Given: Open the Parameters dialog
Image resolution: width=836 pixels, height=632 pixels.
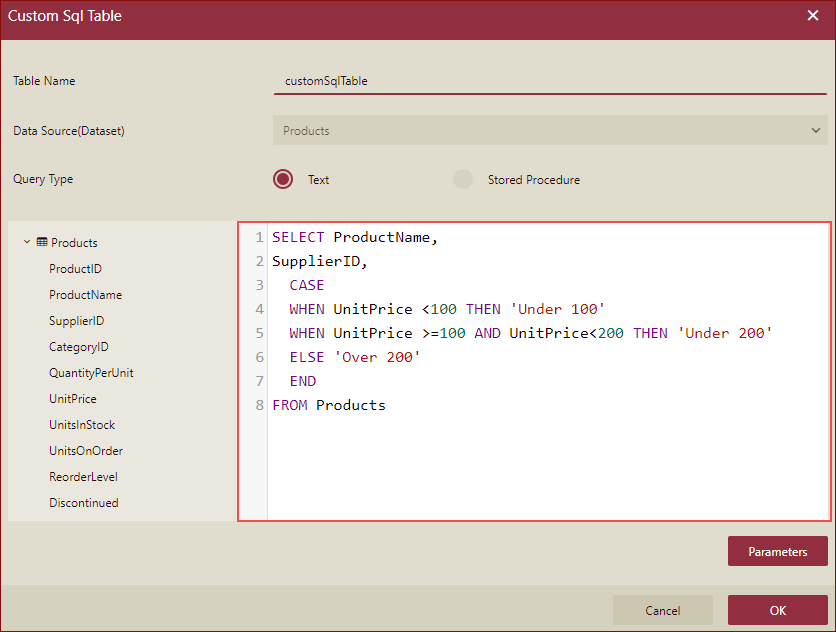Looking at the screenshot, I should [x=778, y=551].
